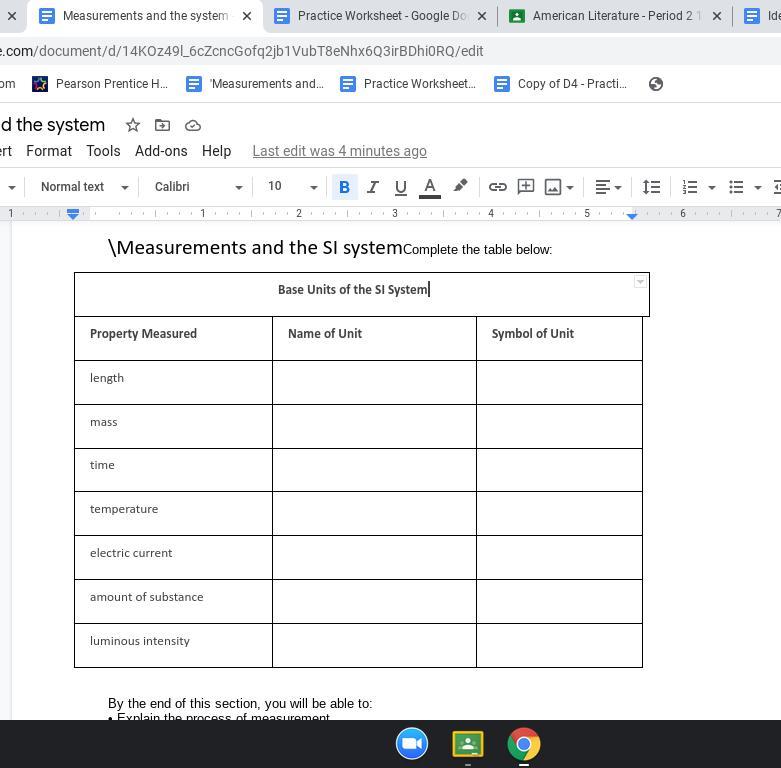Click the insert link icon

click(x=497, y=187)
